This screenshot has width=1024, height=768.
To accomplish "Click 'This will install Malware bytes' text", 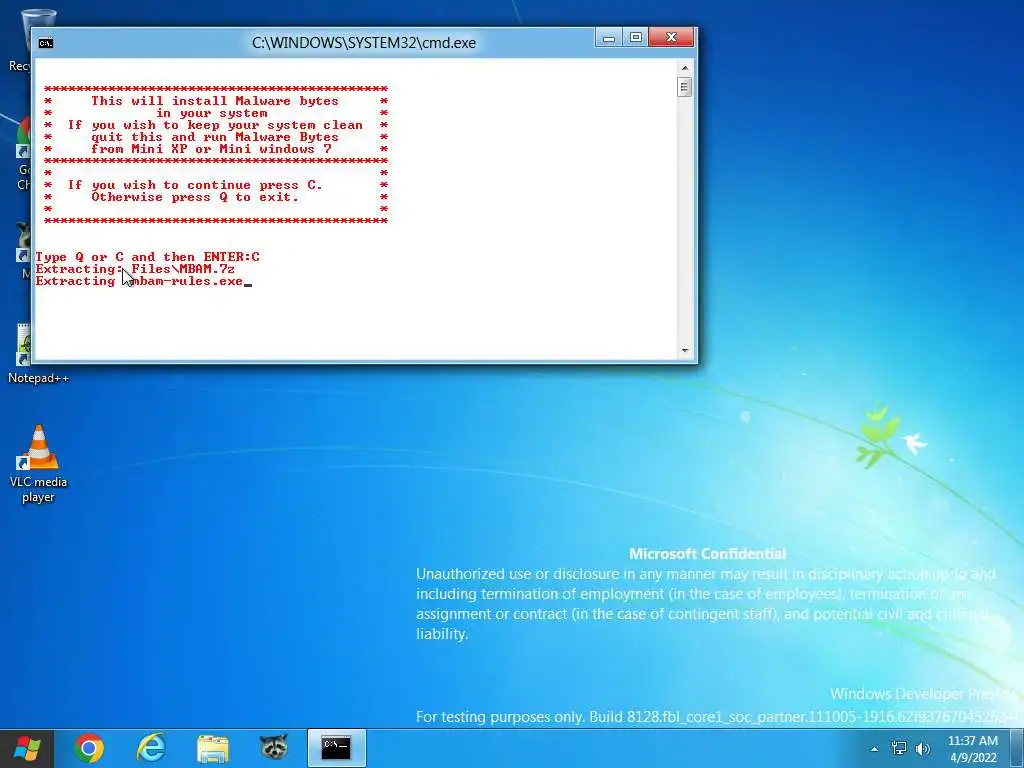I will click(215, 101).
